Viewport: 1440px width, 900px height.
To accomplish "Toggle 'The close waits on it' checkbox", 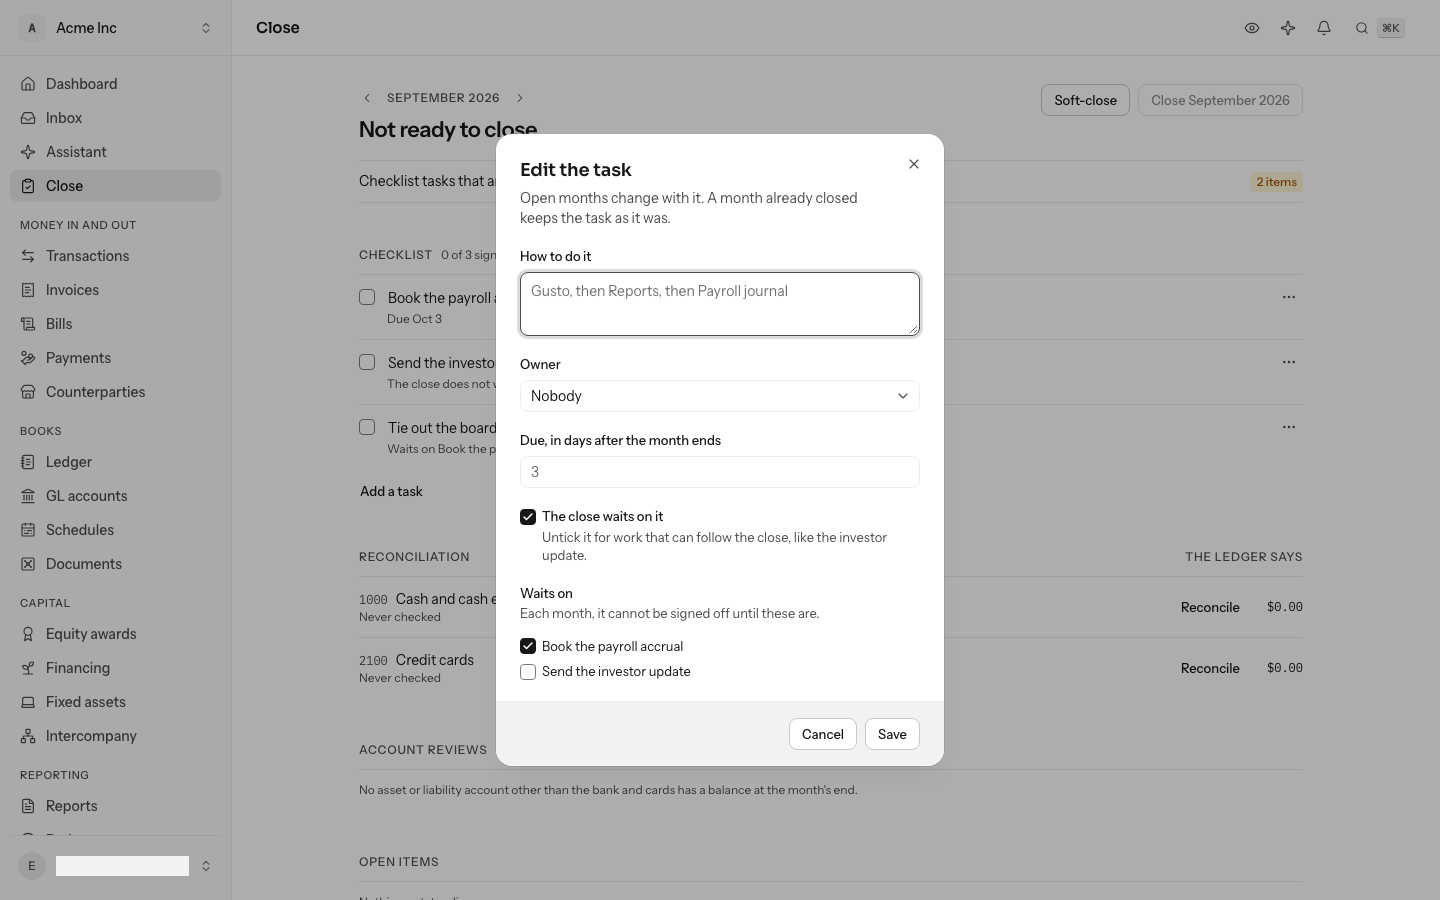I will 528,517.
